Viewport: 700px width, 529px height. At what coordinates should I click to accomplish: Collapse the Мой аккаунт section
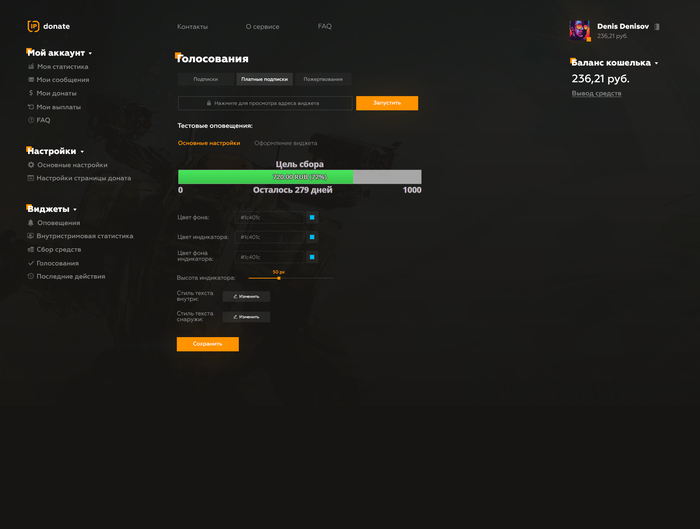[90, 53]
